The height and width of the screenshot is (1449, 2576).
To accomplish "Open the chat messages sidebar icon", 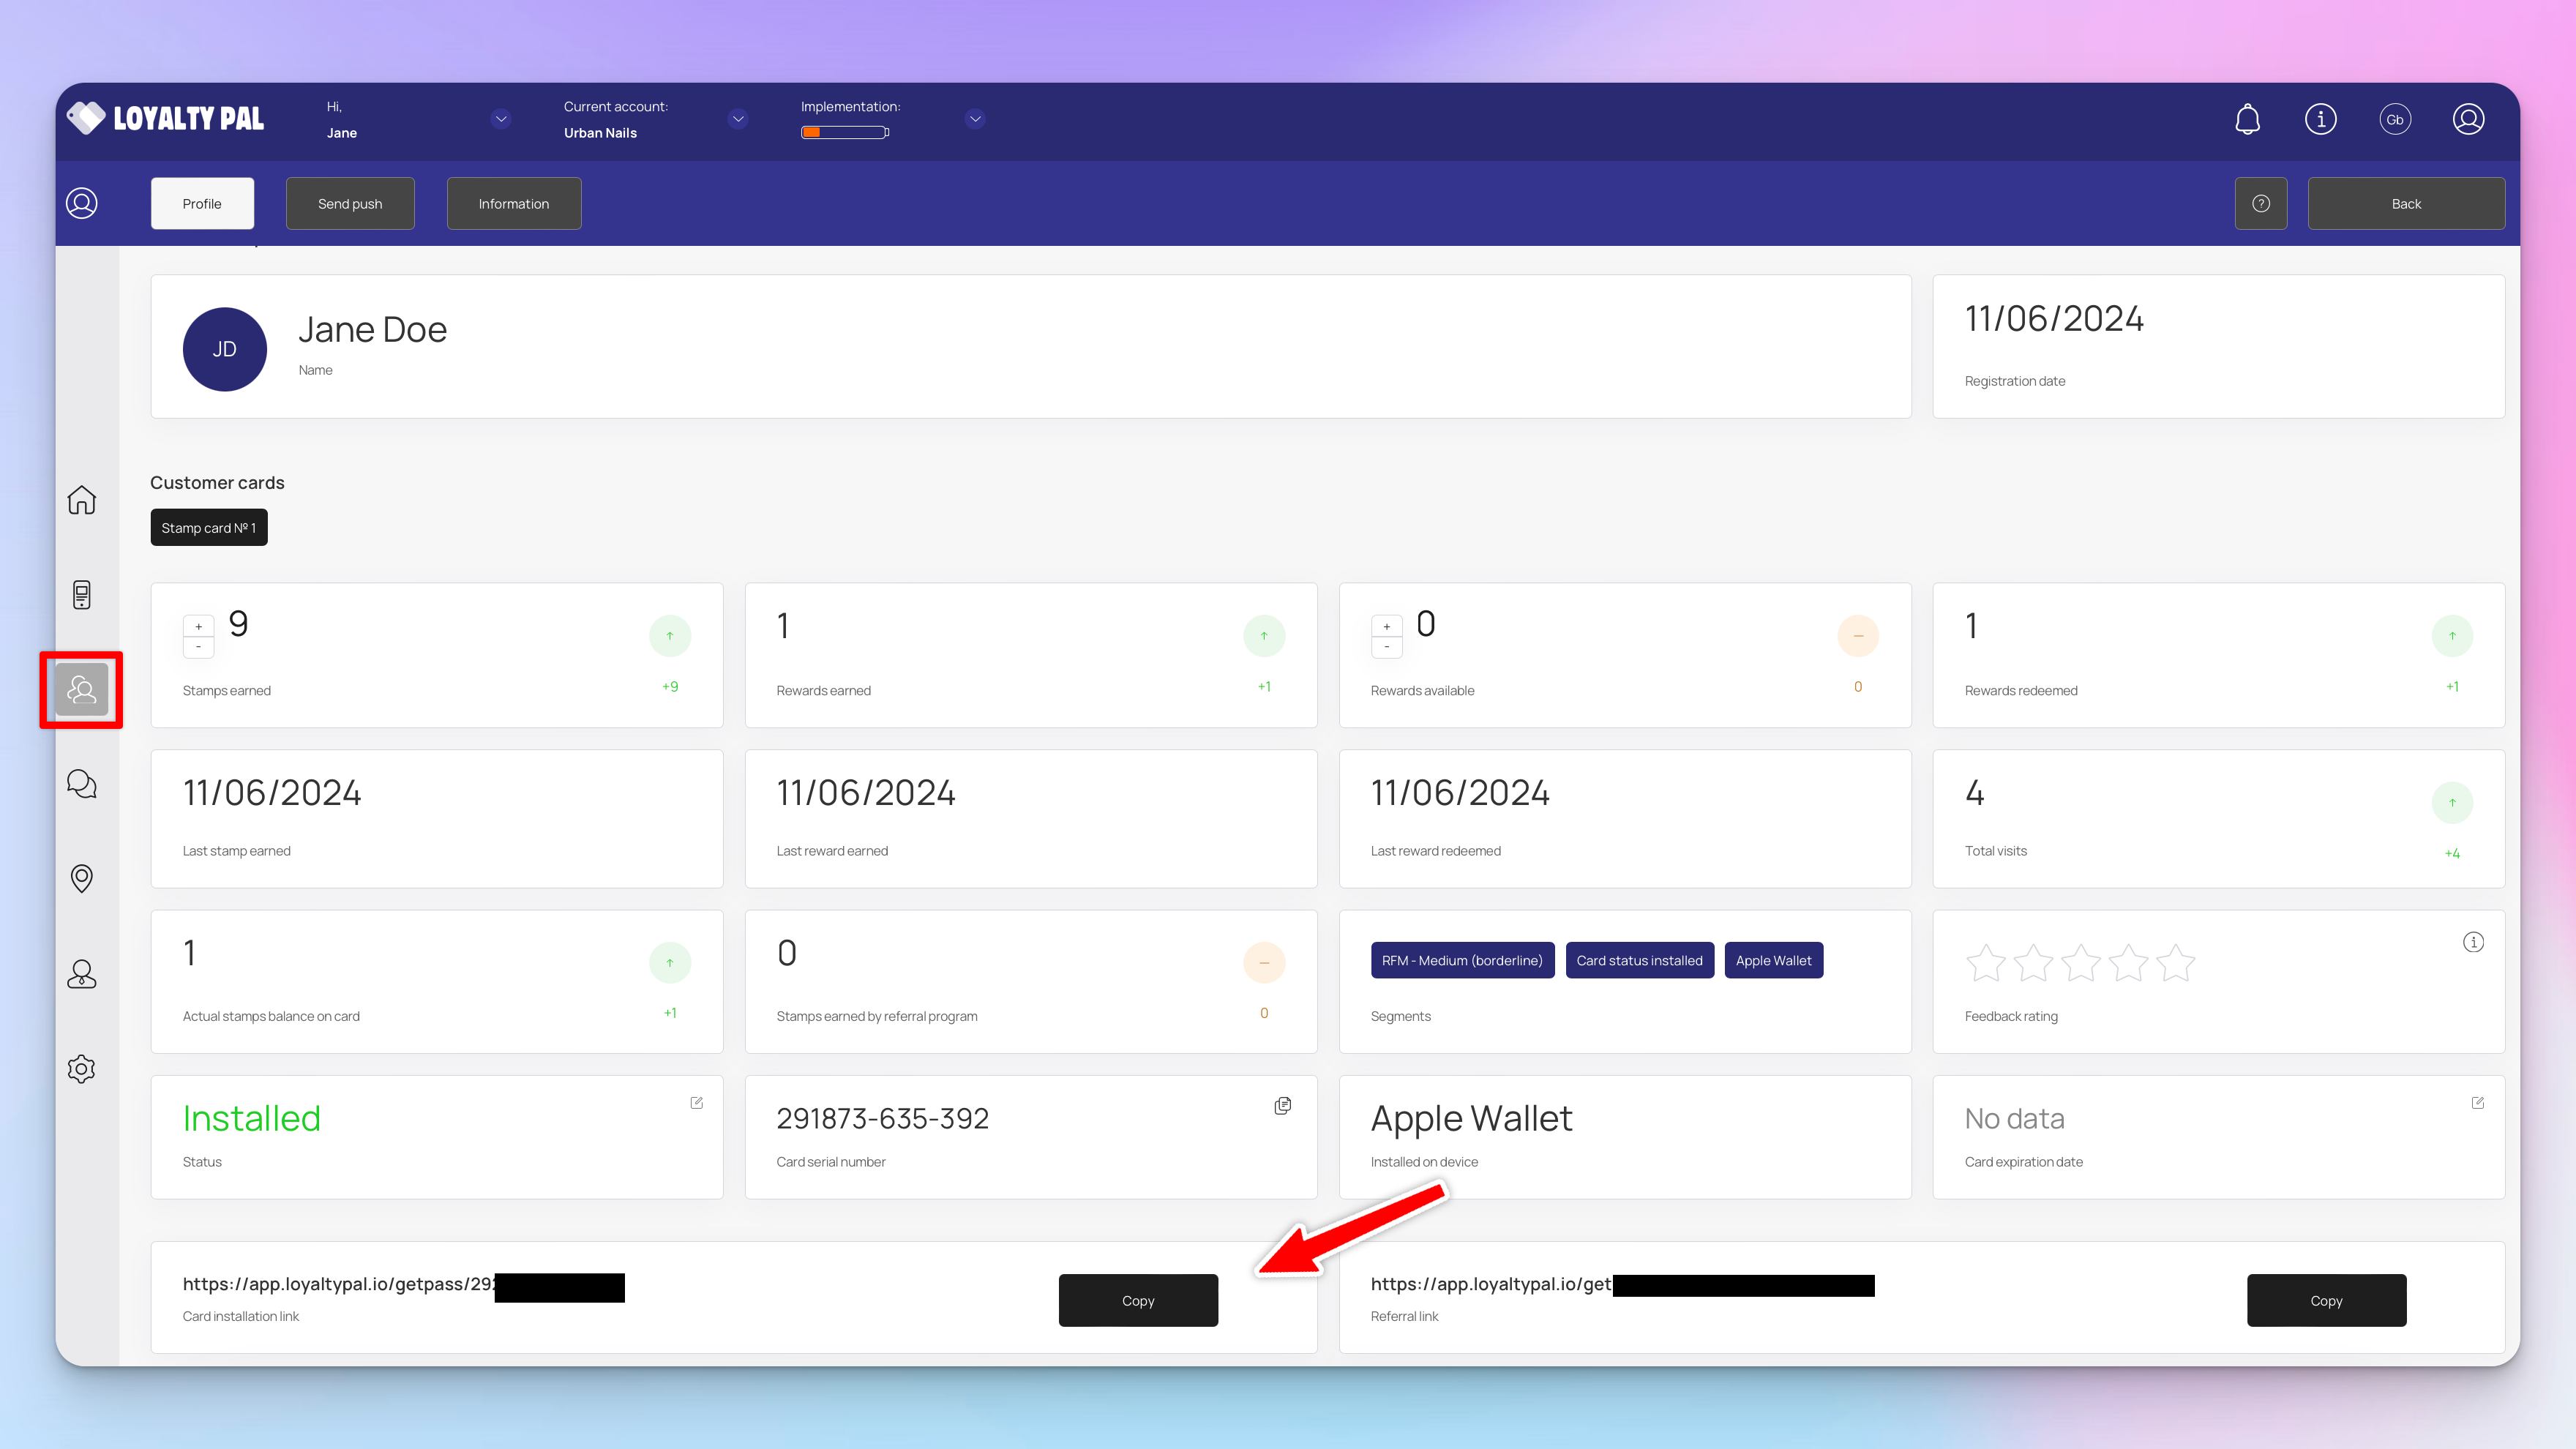I will (81, 784).
